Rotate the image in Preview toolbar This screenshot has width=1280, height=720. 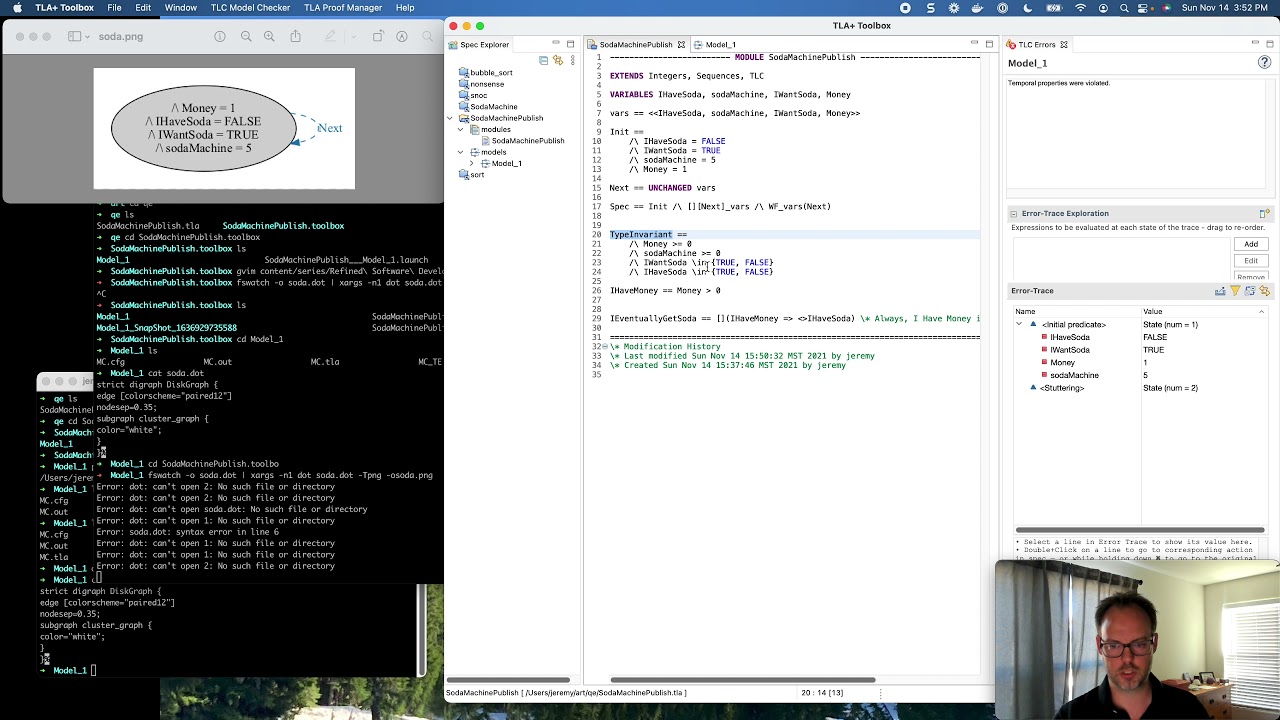(378, 37)
